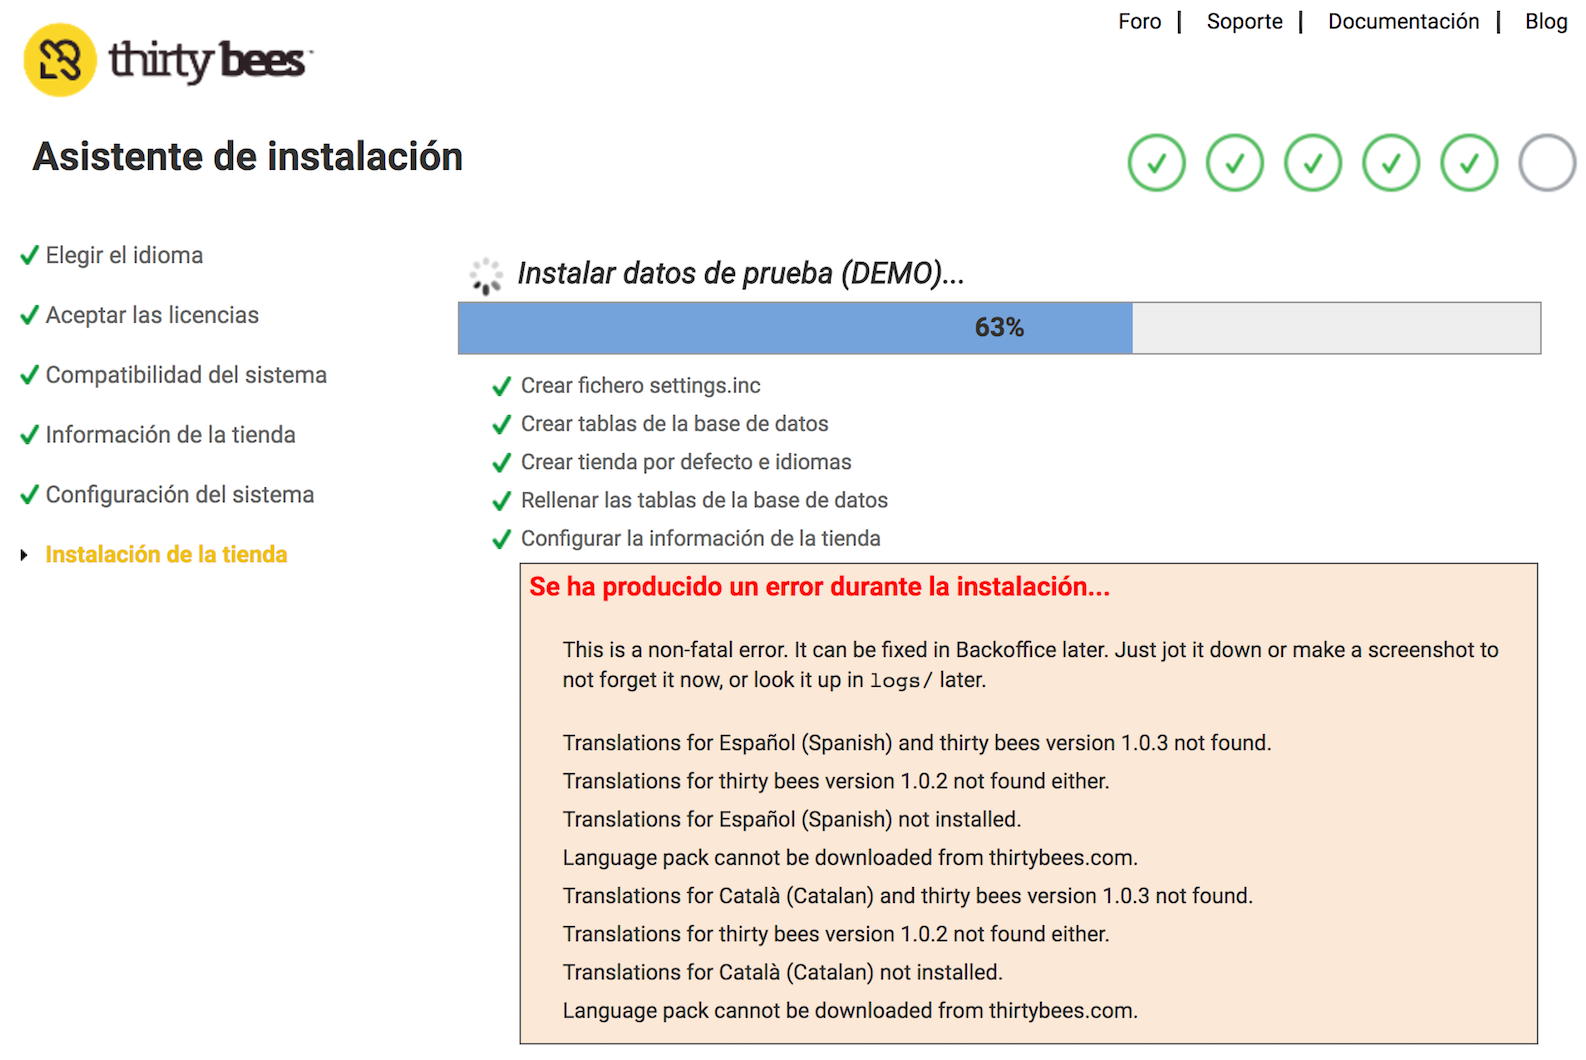Viewport: 1586px width, 1060px height.
Task: Click the red installation error heading
Action: (820, 587)
